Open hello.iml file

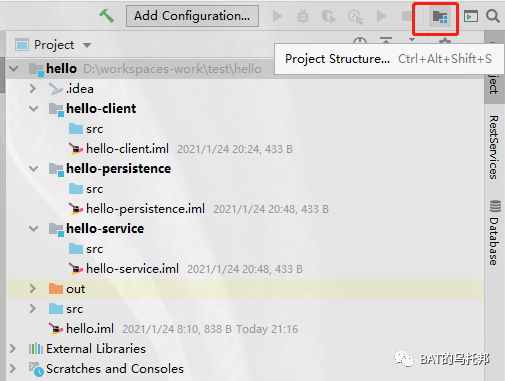pyautogui.click(x=90, y=329)
